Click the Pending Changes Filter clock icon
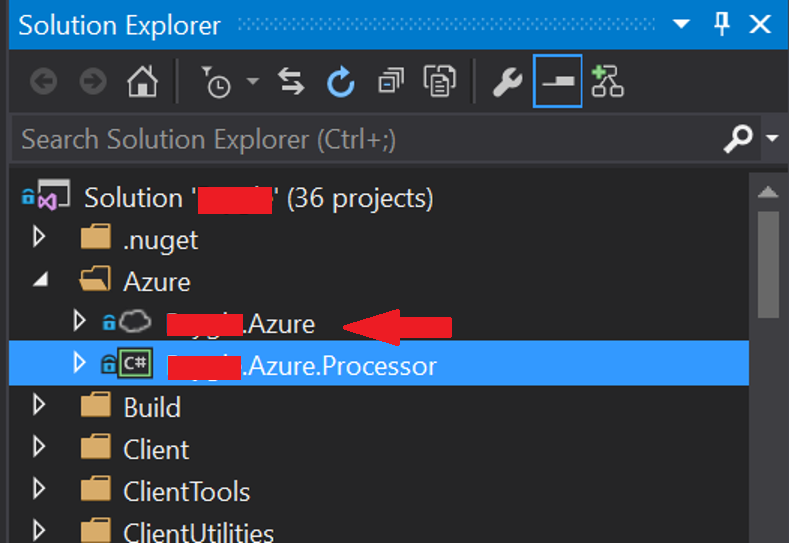Screen dimensions: 789x543 pyautogui.click(x=217, y=82)
